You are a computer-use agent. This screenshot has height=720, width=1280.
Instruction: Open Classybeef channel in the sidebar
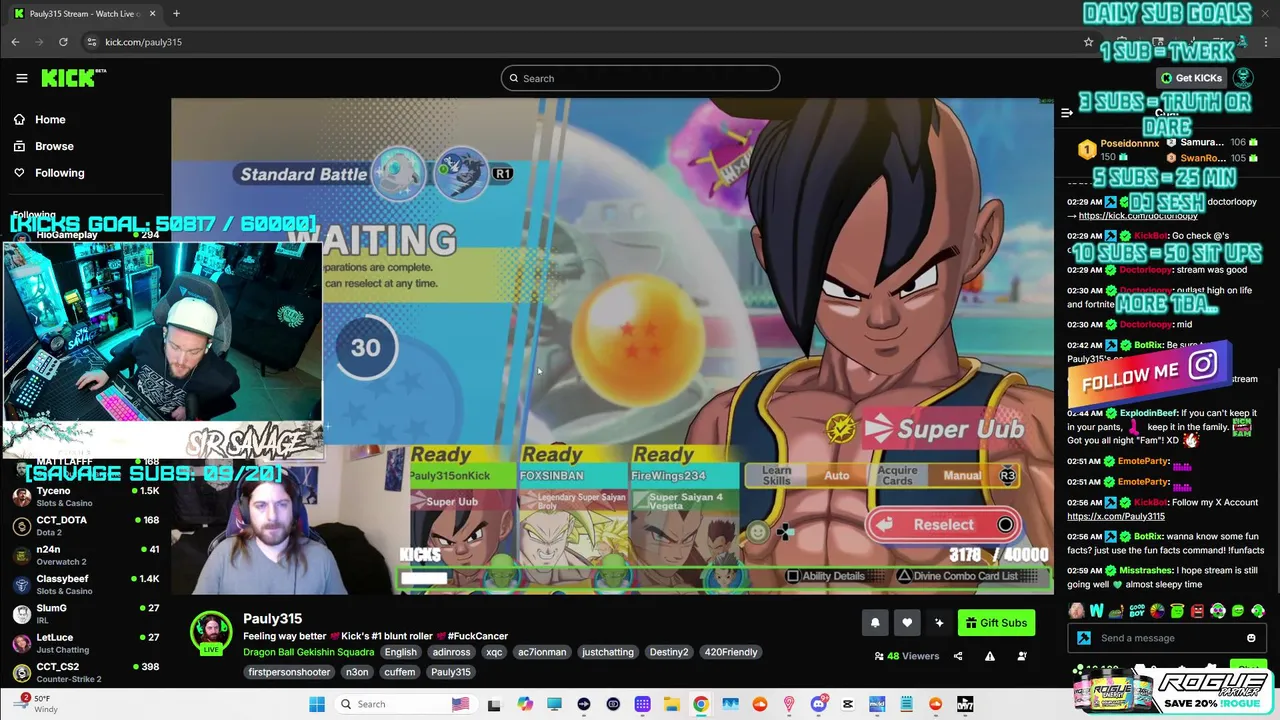pos(85,584)
